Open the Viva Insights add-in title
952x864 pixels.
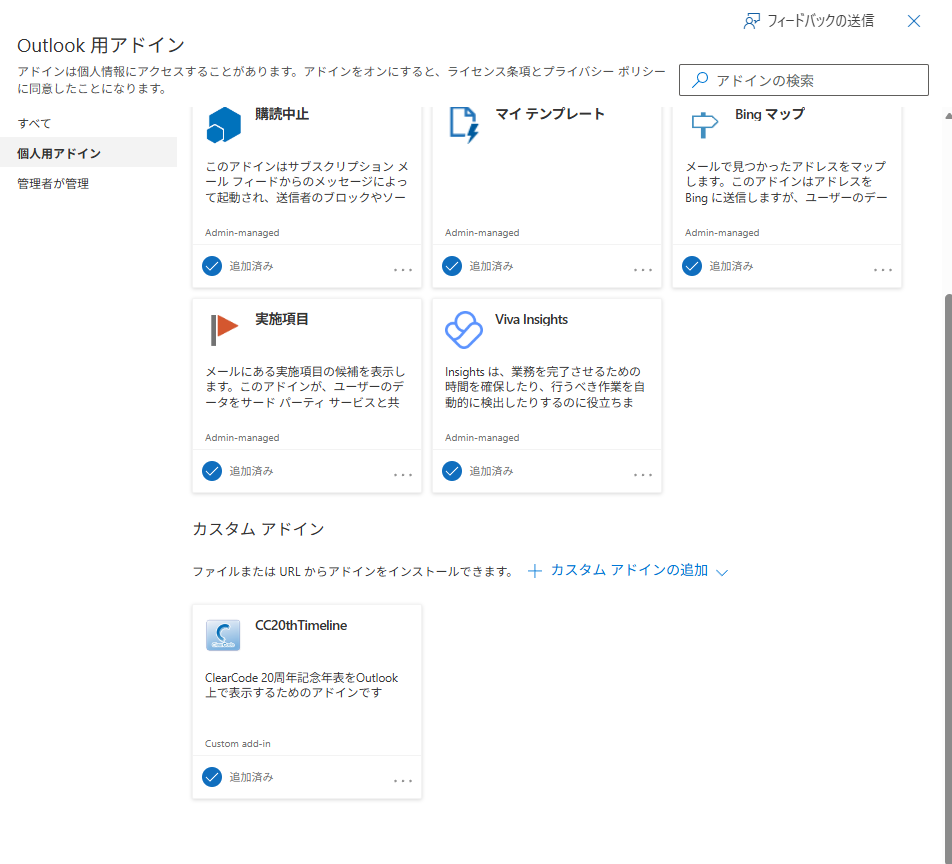click(531, 319)
